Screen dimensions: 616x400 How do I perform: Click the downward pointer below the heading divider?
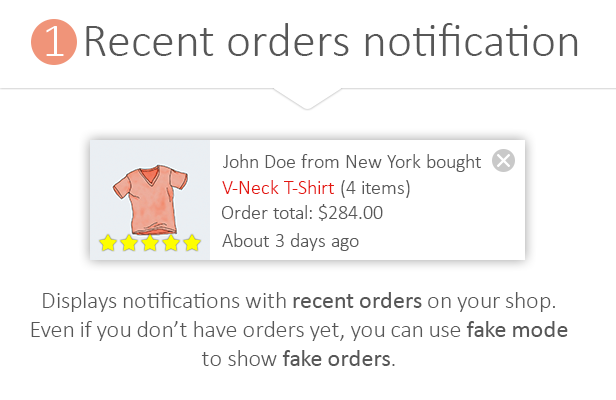308,99
